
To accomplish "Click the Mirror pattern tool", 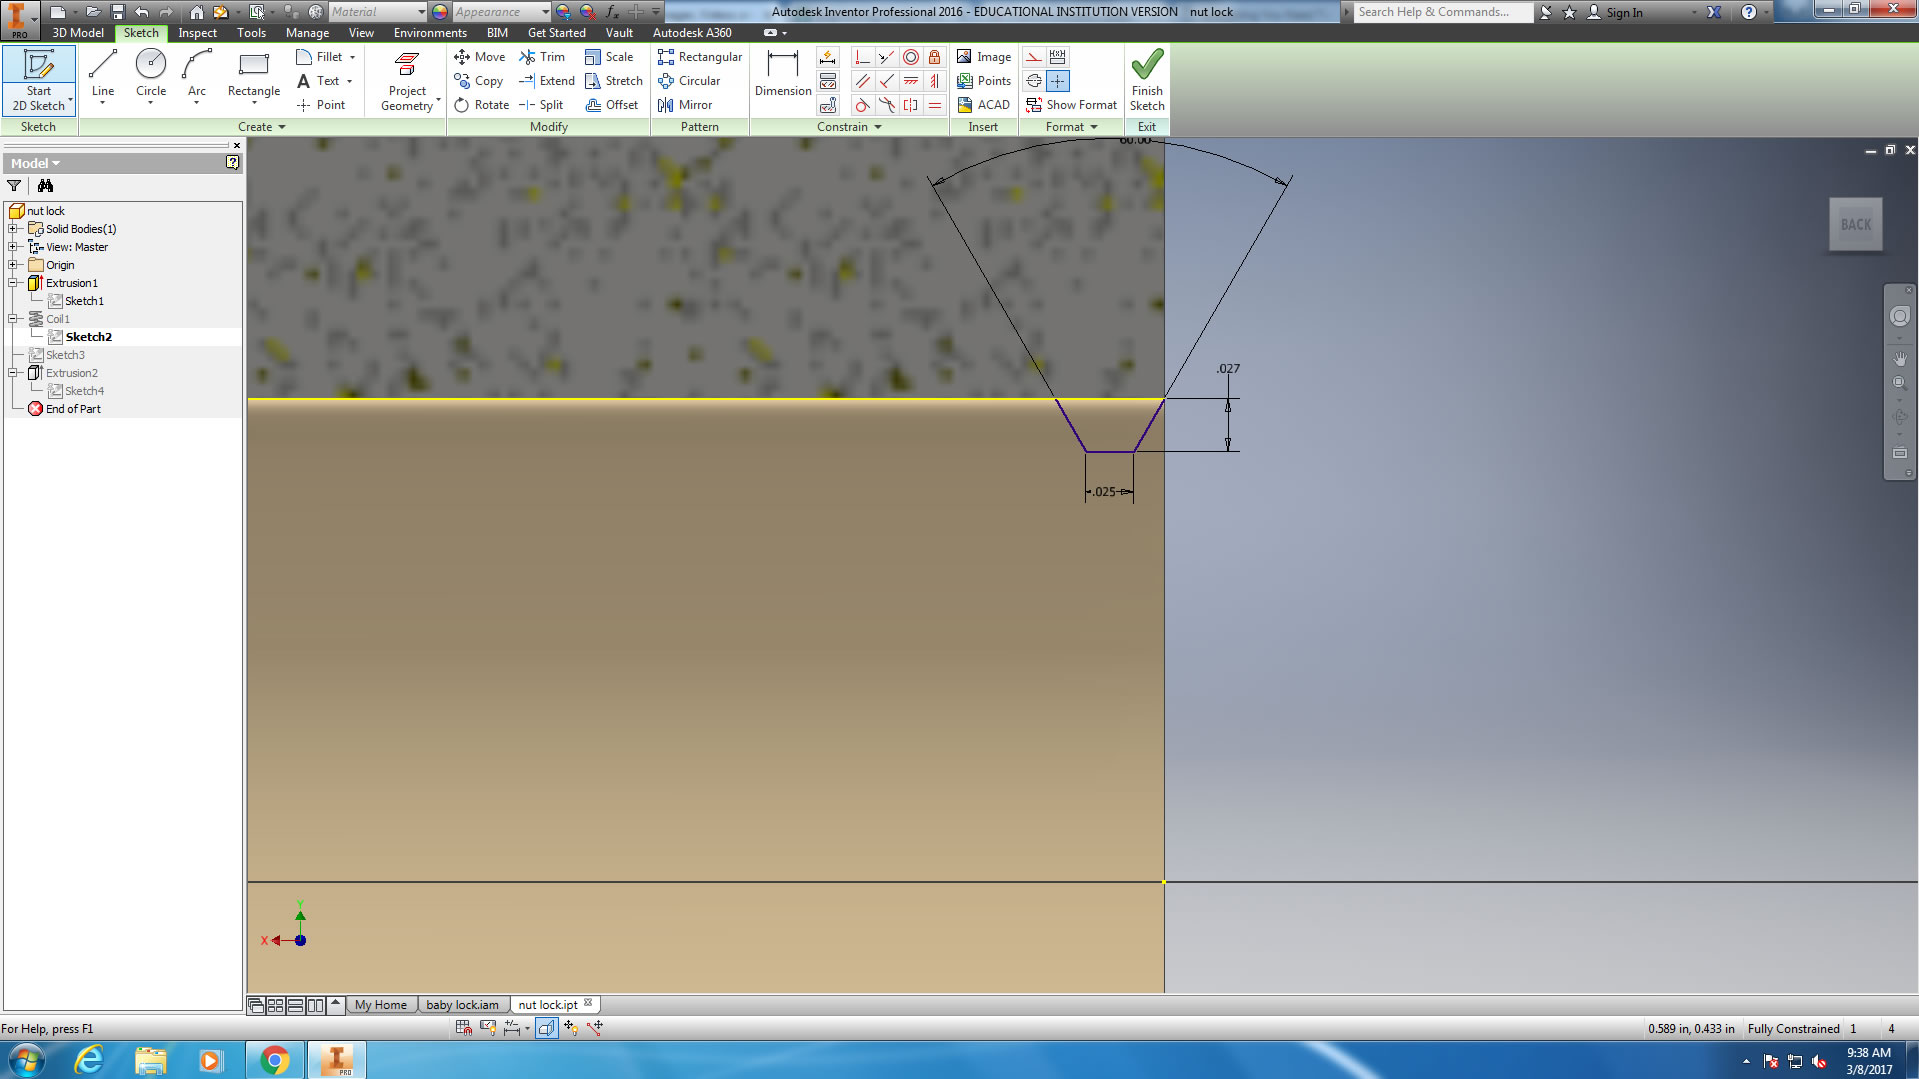I will [x=685, y=105].
